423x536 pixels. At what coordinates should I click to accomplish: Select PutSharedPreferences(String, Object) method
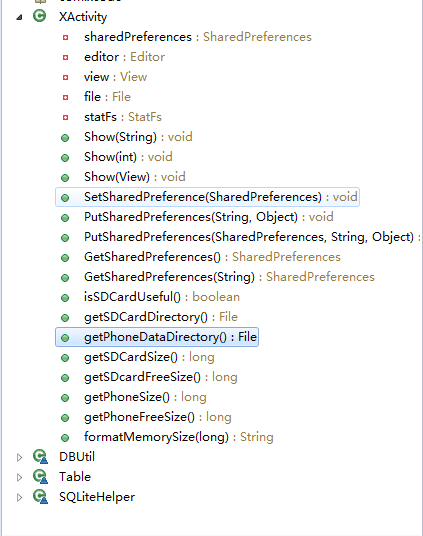coord(209,217)
